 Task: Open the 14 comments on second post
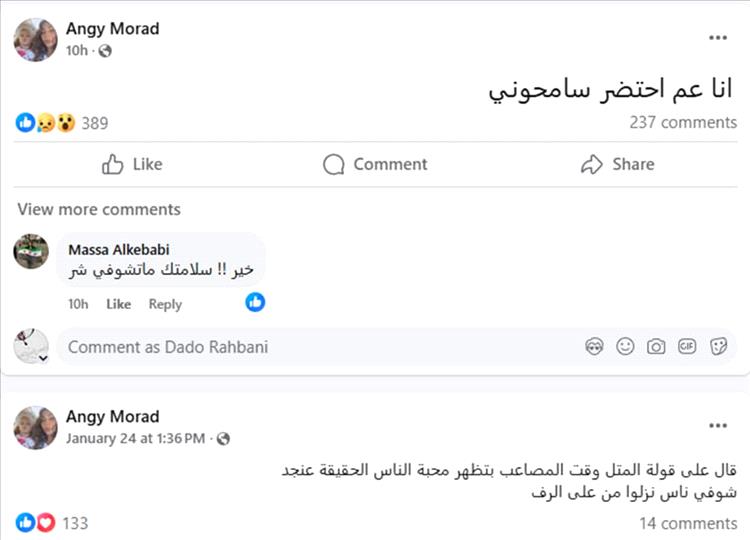(688, 522)
